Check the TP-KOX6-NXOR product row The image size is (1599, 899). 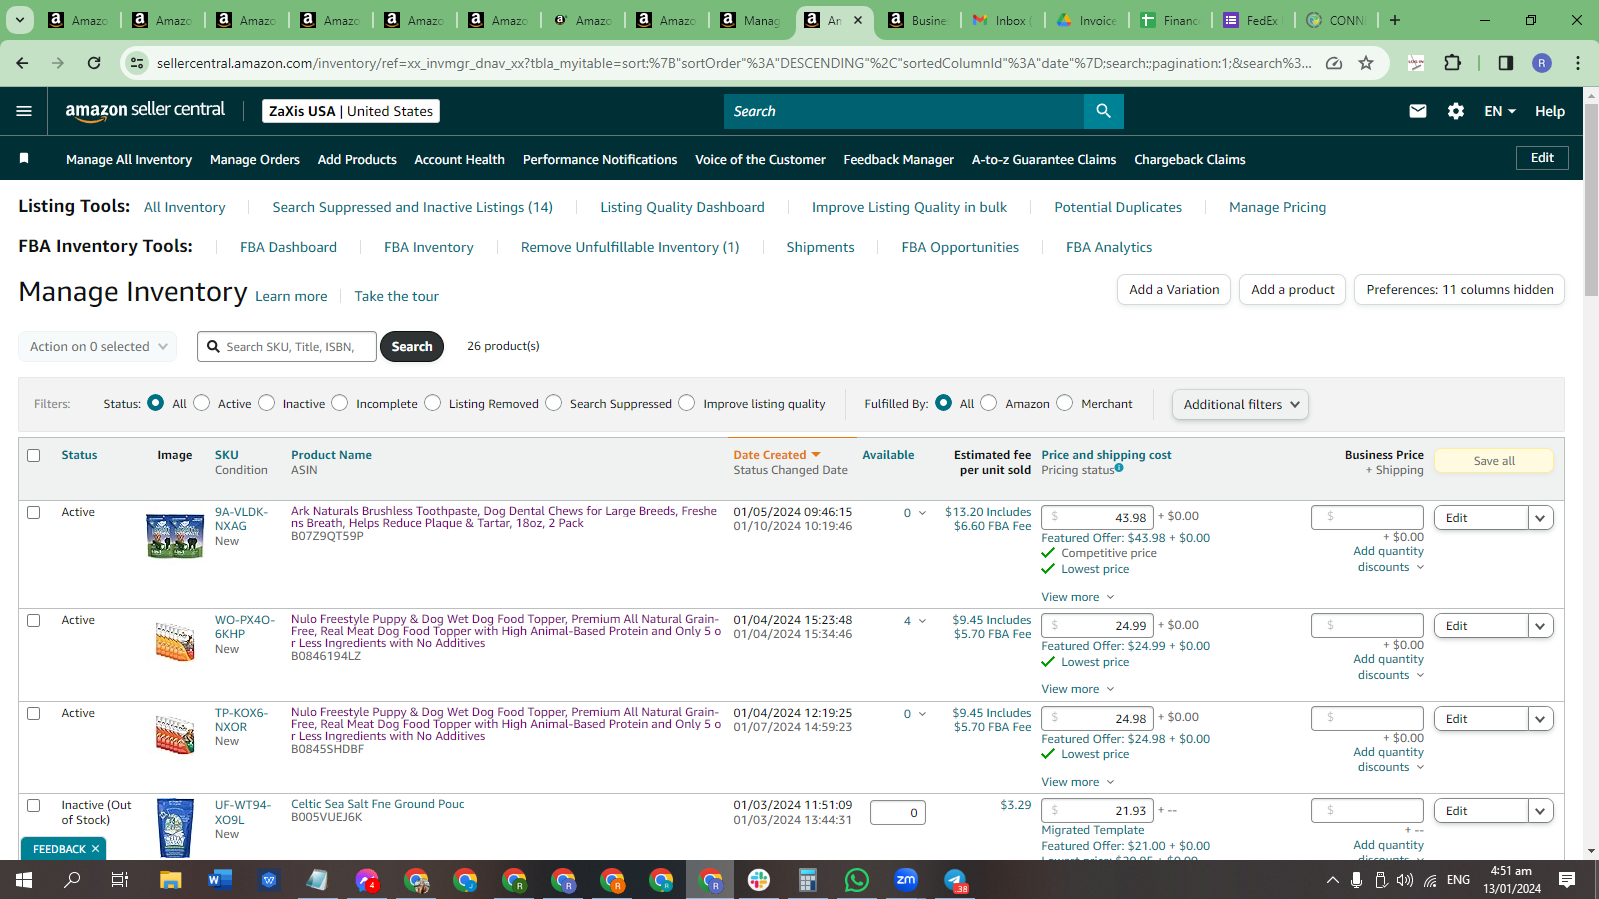33,713
